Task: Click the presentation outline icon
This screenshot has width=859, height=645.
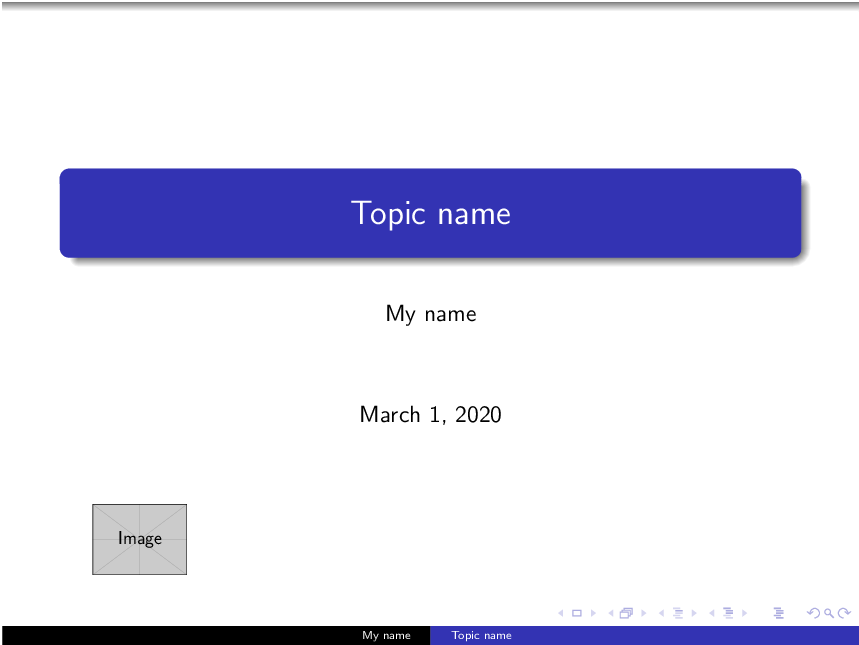Action: (780, 613)
